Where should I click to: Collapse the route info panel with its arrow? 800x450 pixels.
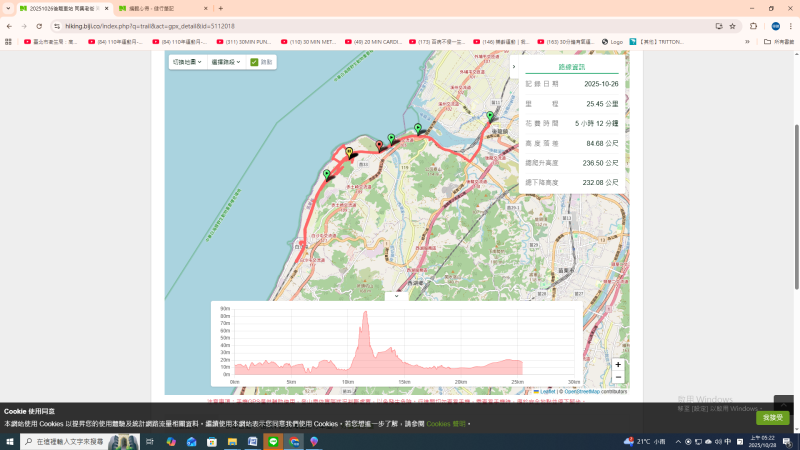point(513,67)
